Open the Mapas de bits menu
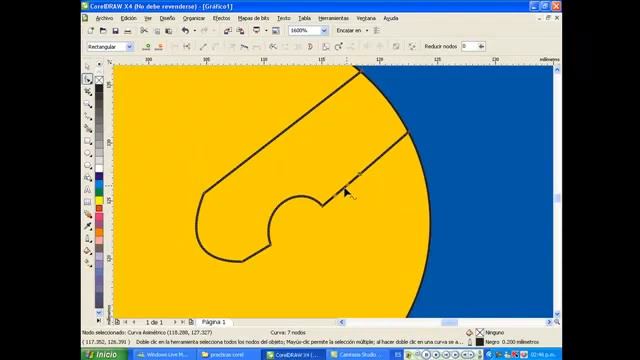Image resolution: width=640 pixels, height=360 pixels. tap(253, 18)
